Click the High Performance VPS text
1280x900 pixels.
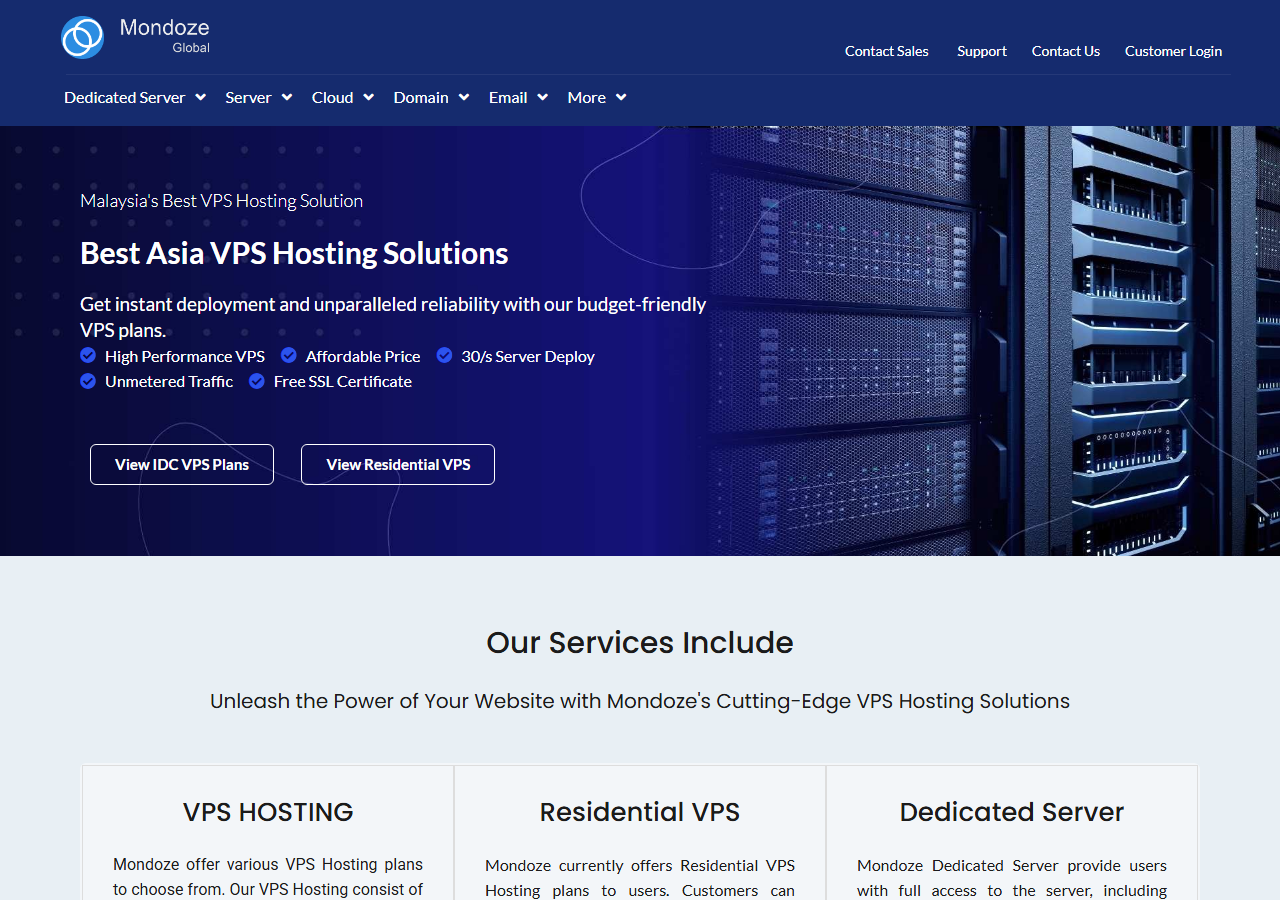click(x=185, y=356)
